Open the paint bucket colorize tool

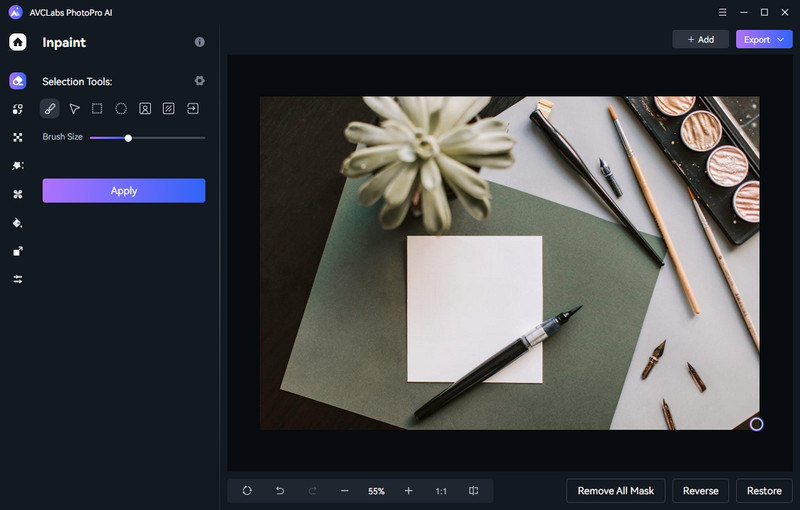point(18,223)
